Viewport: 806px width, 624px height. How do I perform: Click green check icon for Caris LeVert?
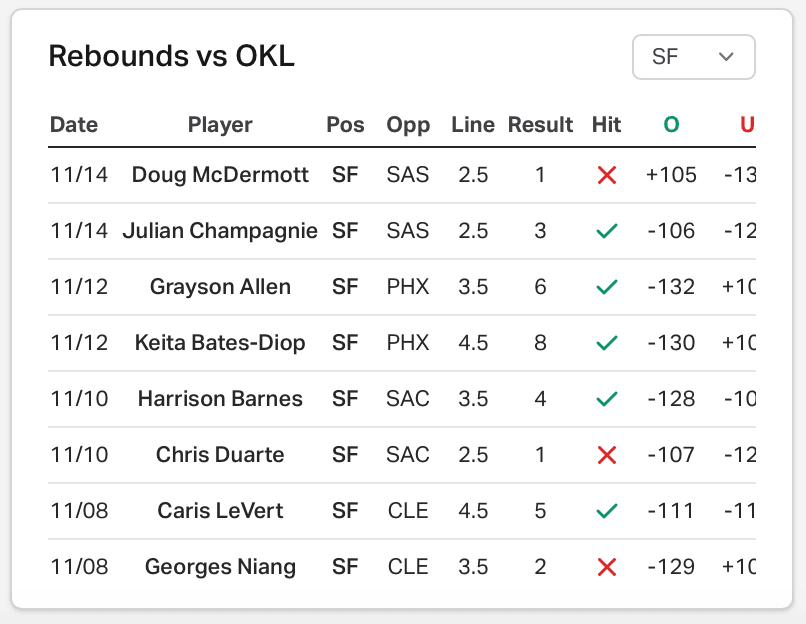point(607,511)
